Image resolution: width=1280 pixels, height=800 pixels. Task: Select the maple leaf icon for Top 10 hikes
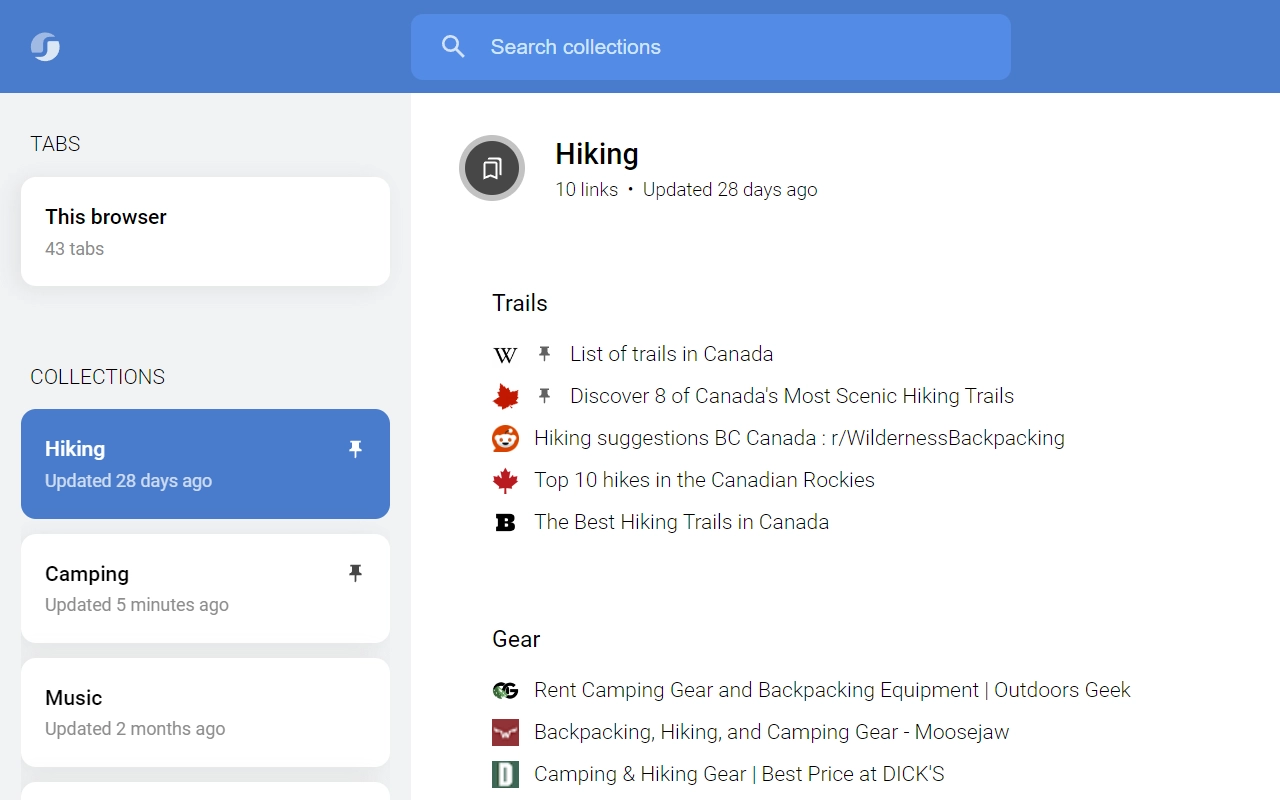505,480
